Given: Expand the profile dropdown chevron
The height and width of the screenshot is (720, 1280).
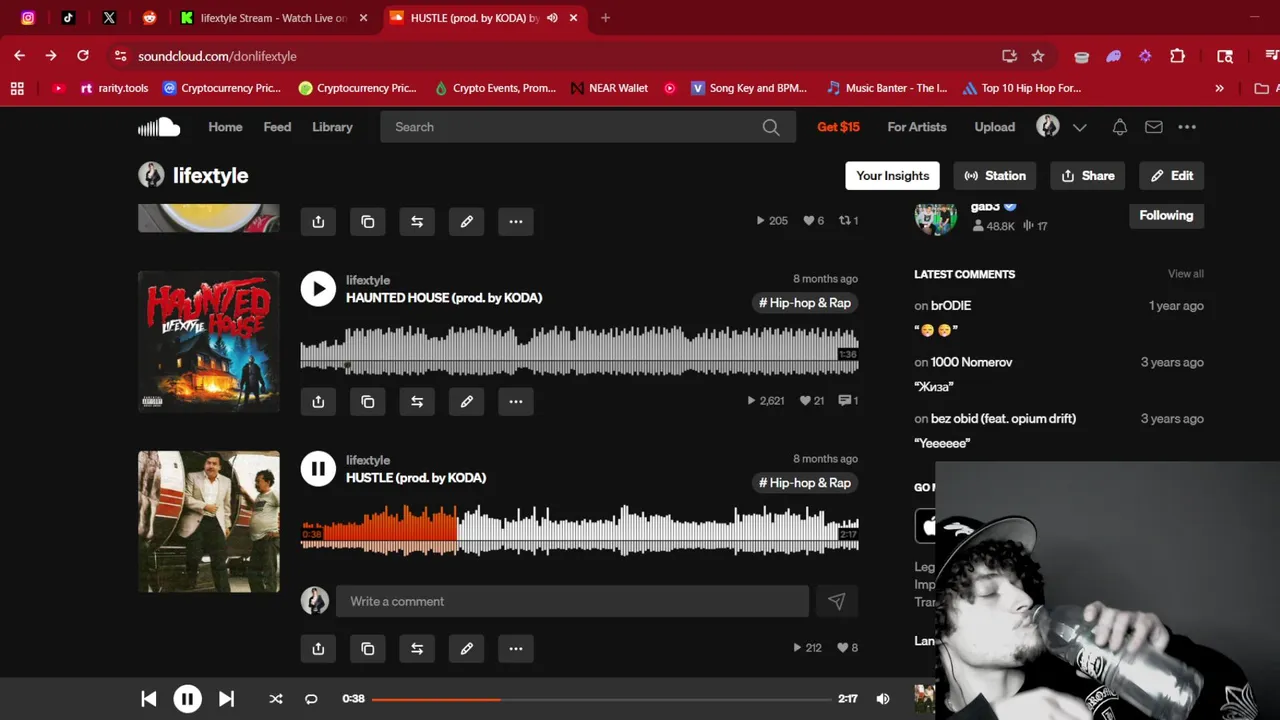Looking at the screenshot, I should tap(1079, 127).
